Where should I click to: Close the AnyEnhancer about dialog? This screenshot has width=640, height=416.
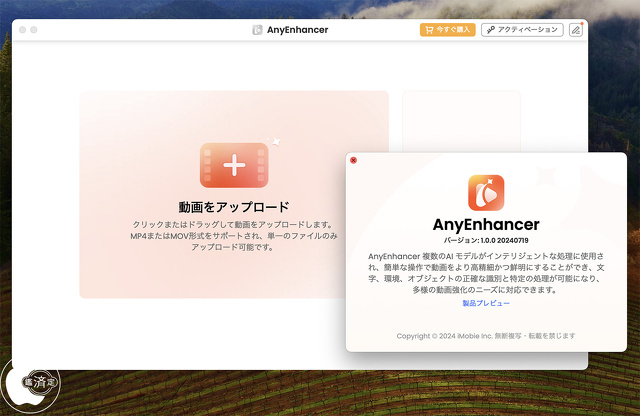coord(353,160)
